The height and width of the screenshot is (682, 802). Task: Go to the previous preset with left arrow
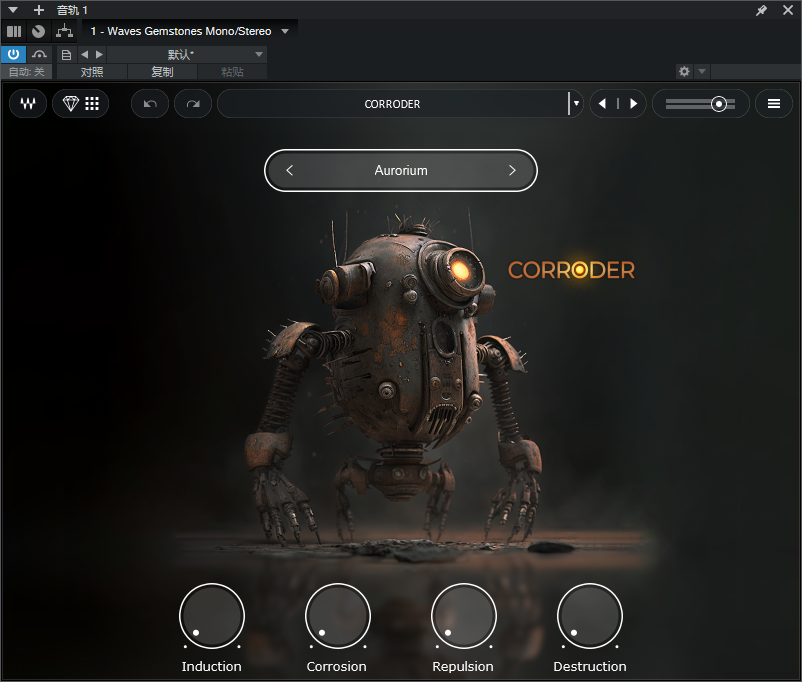[603, 104]
